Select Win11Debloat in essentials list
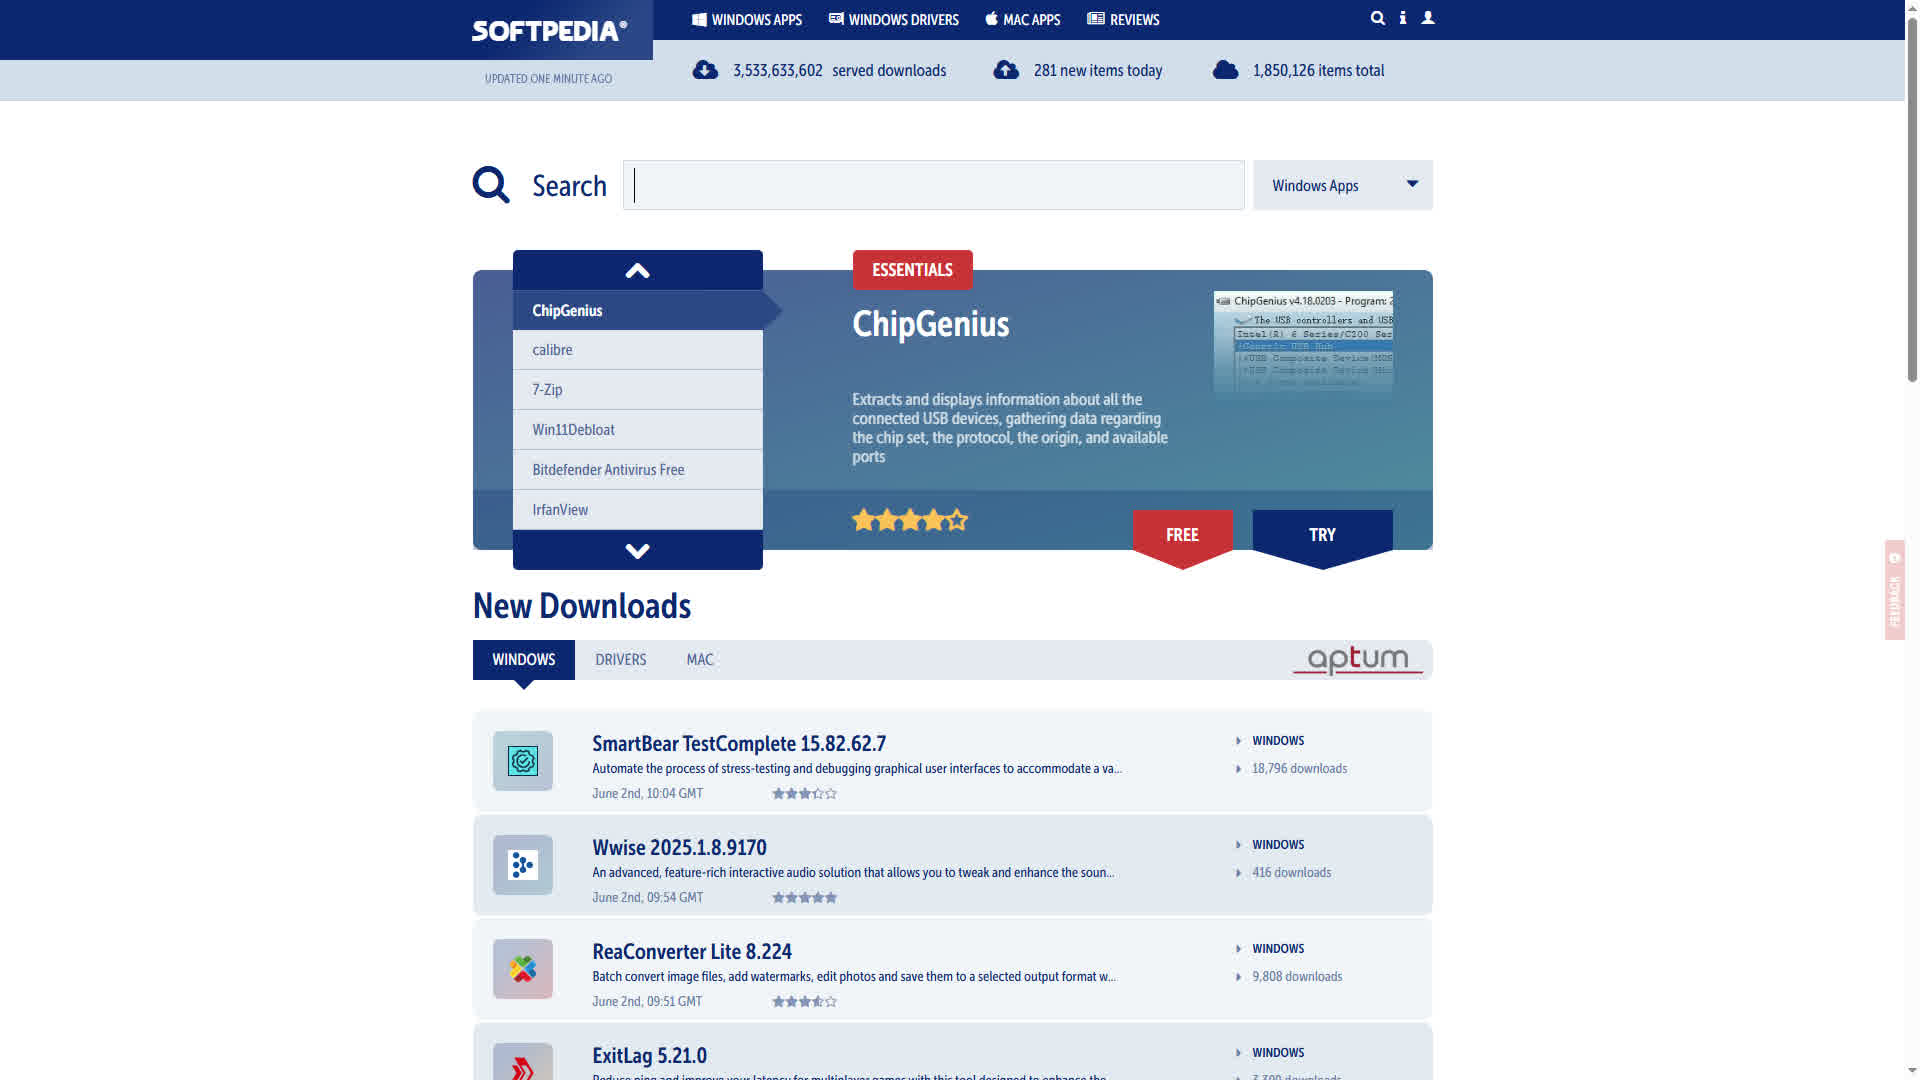The height and width of the screenshot is (1080, 1920). (637, 430)
